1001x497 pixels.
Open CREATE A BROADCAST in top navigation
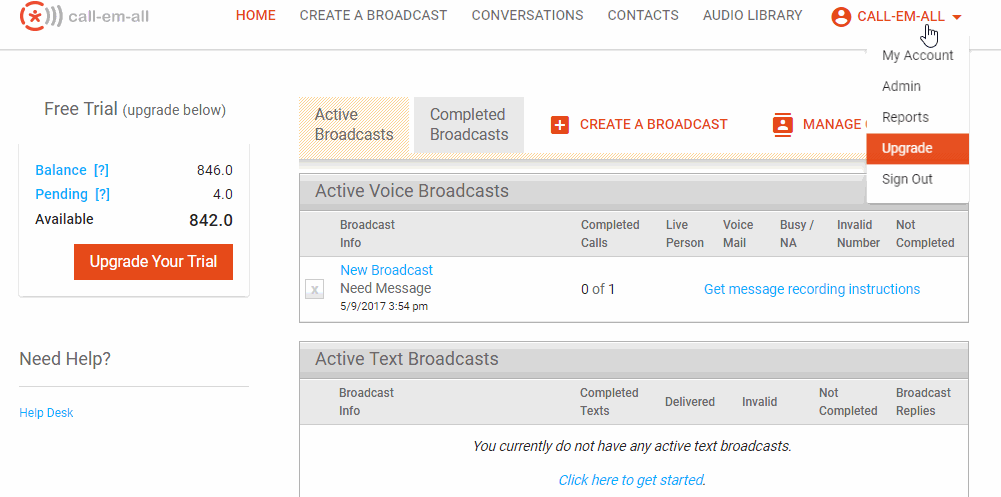point(373,15)
